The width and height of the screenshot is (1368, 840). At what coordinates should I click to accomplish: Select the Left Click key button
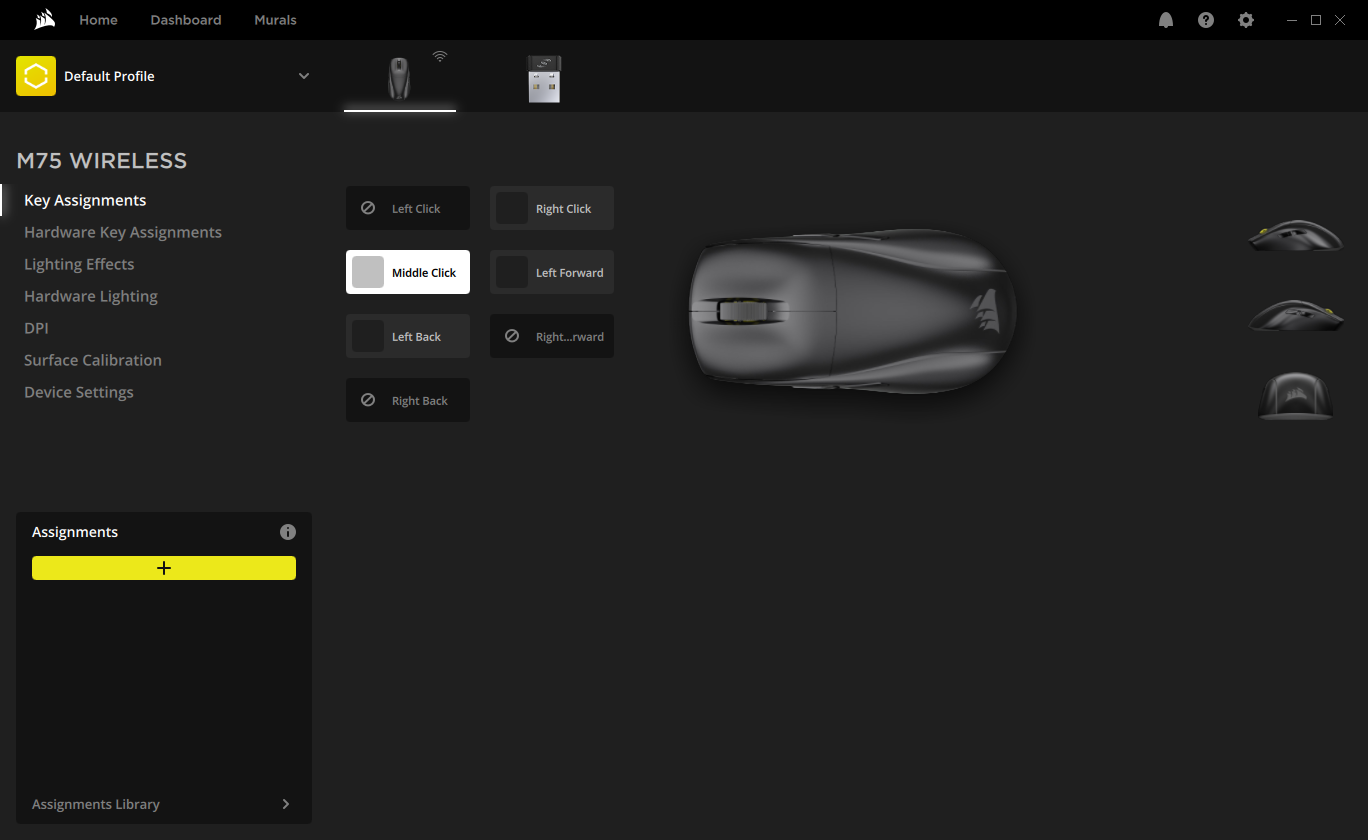[x=408, y=208]
